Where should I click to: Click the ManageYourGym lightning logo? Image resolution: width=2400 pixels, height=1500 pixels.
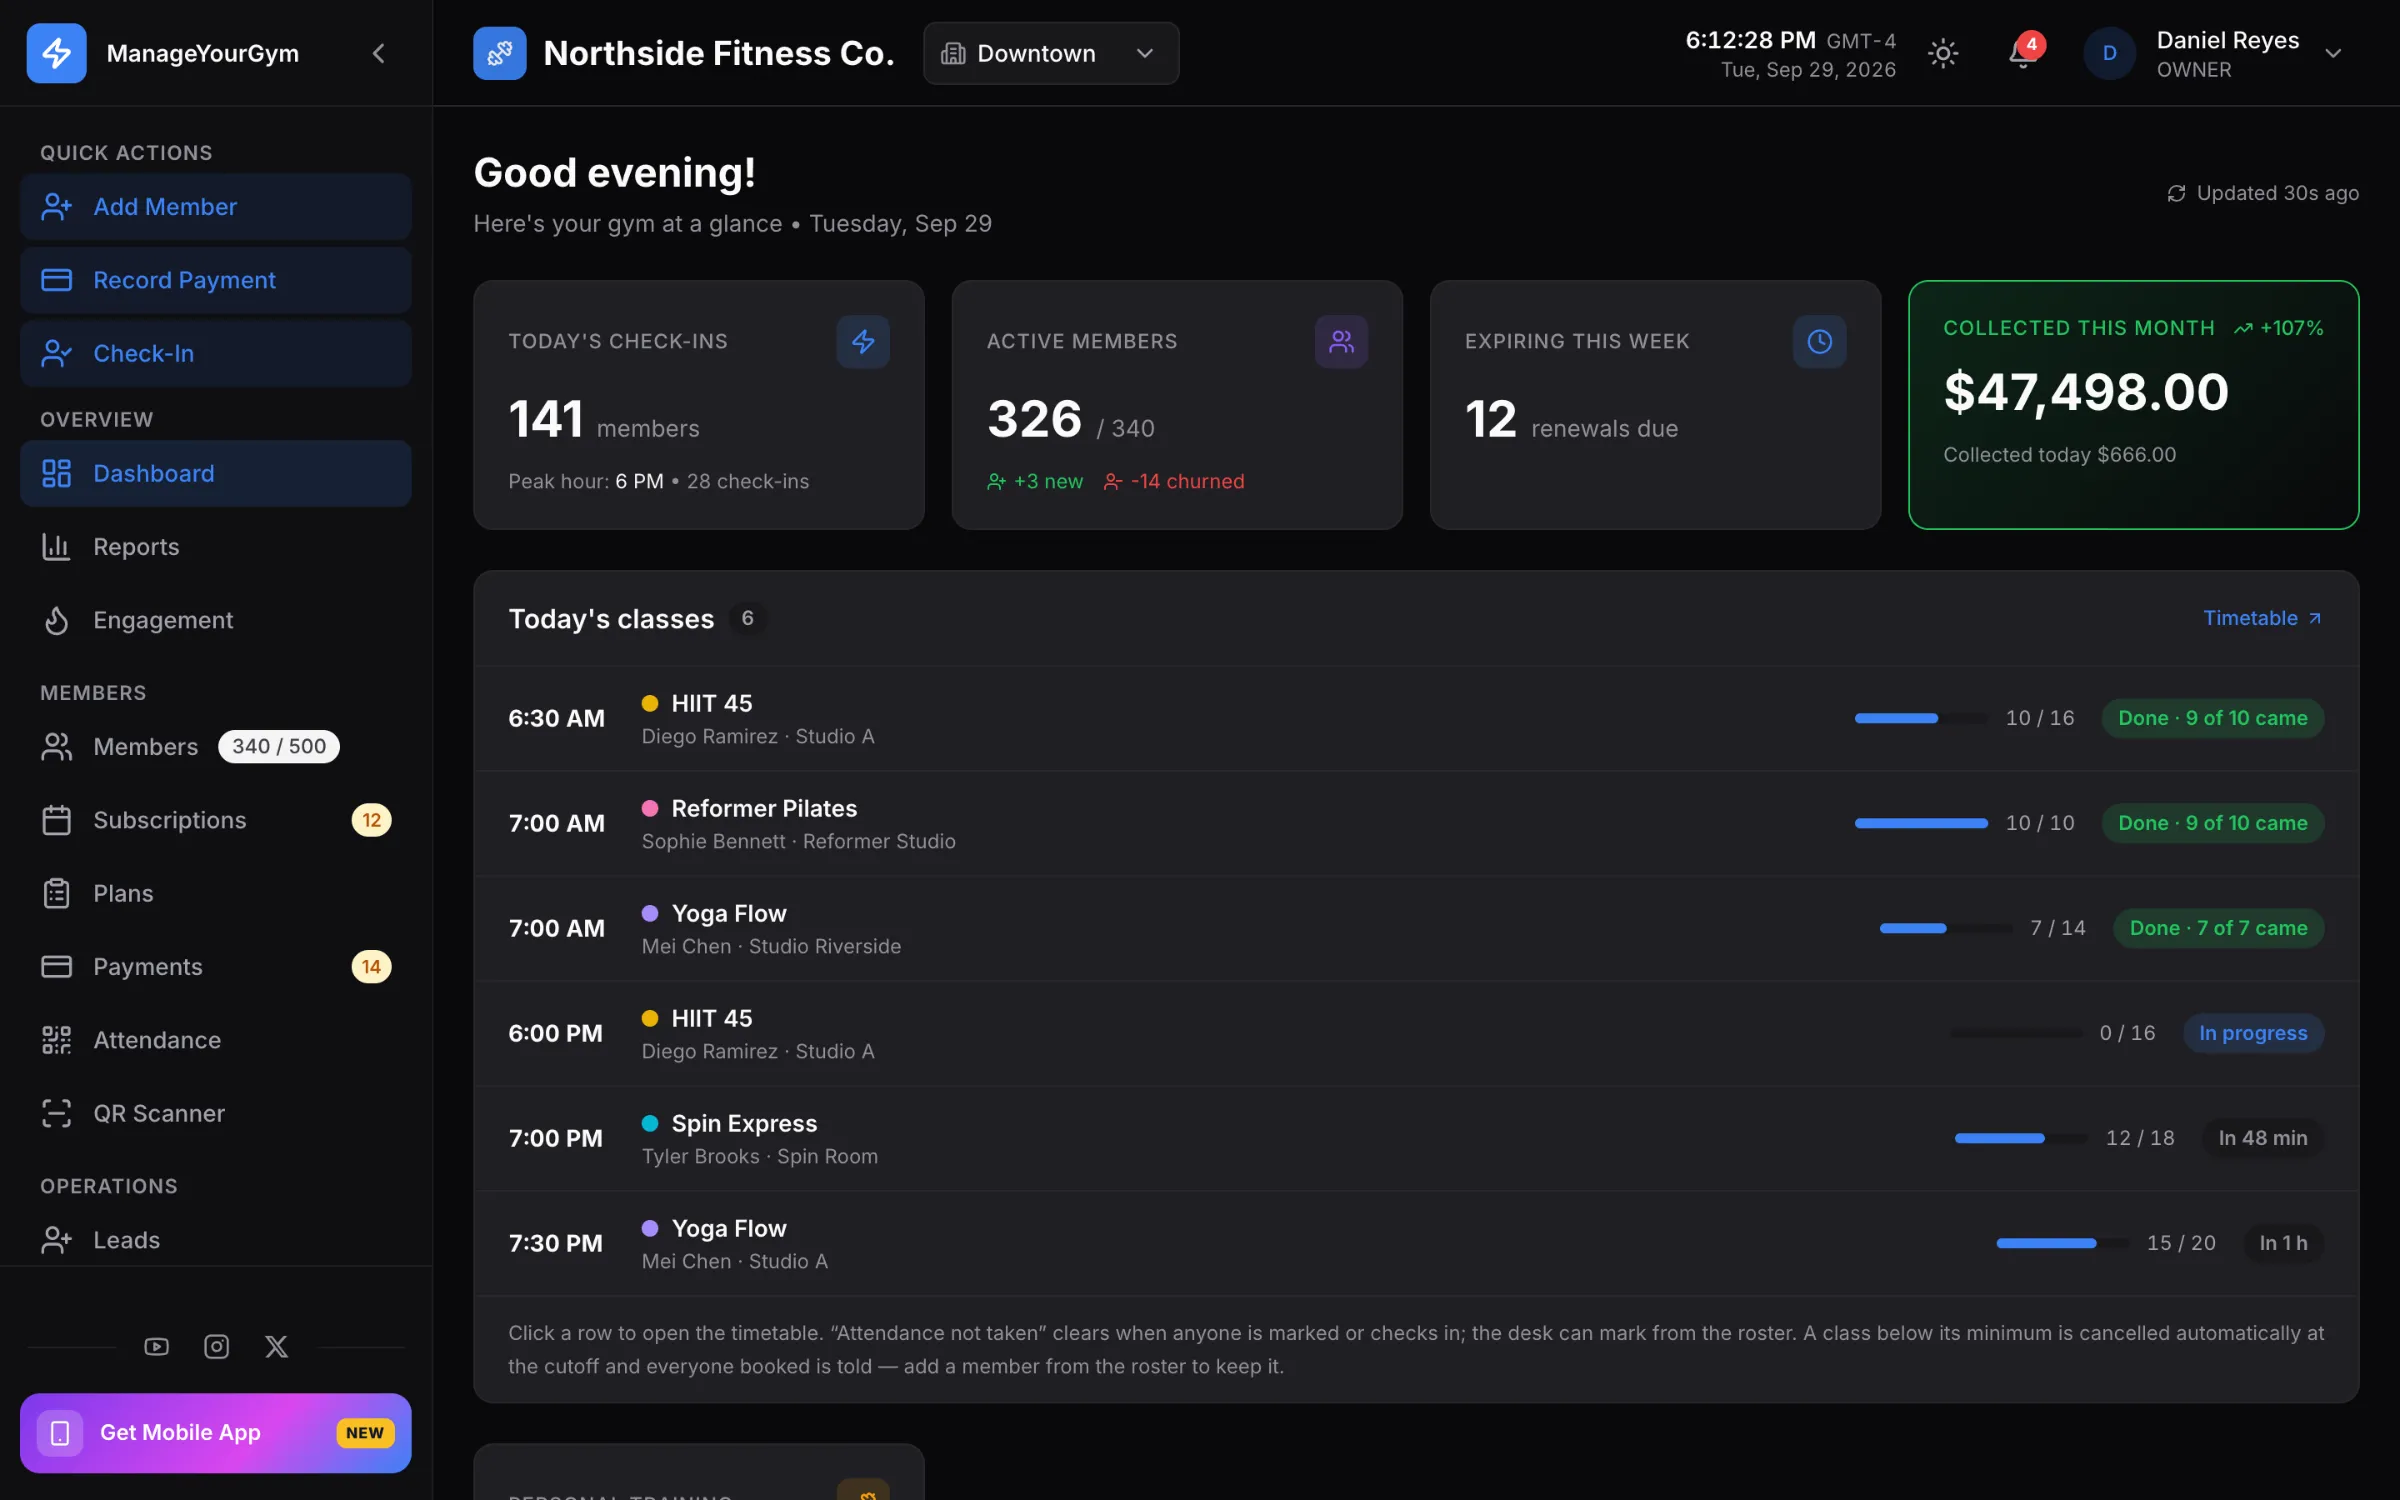tap(56, 53)
